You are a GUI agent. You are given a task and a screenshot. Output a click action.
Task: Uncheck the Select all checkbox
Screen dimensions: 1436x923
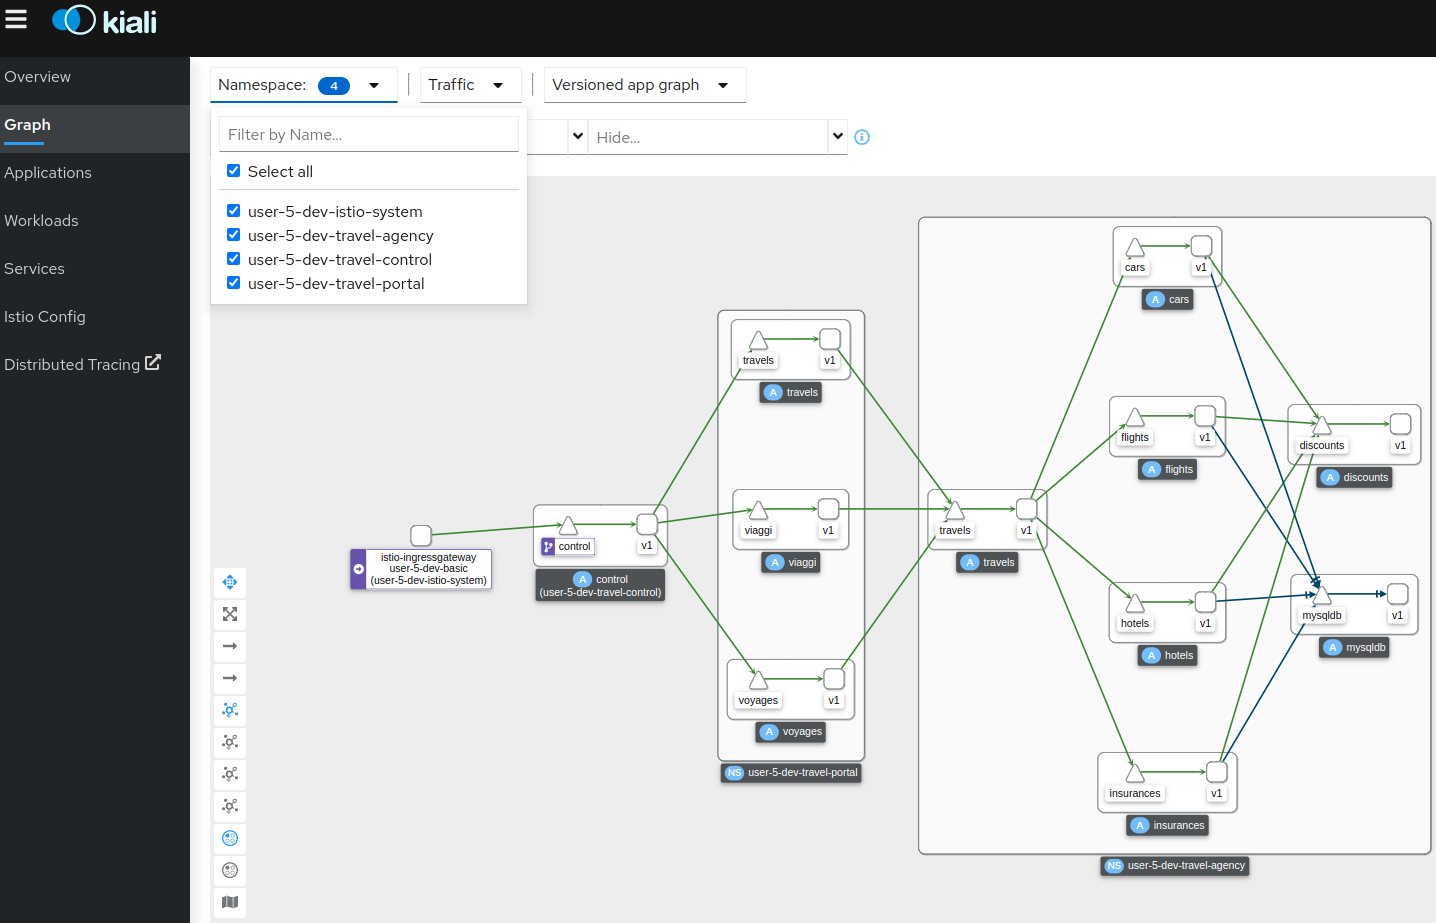(x=234, y=171)
